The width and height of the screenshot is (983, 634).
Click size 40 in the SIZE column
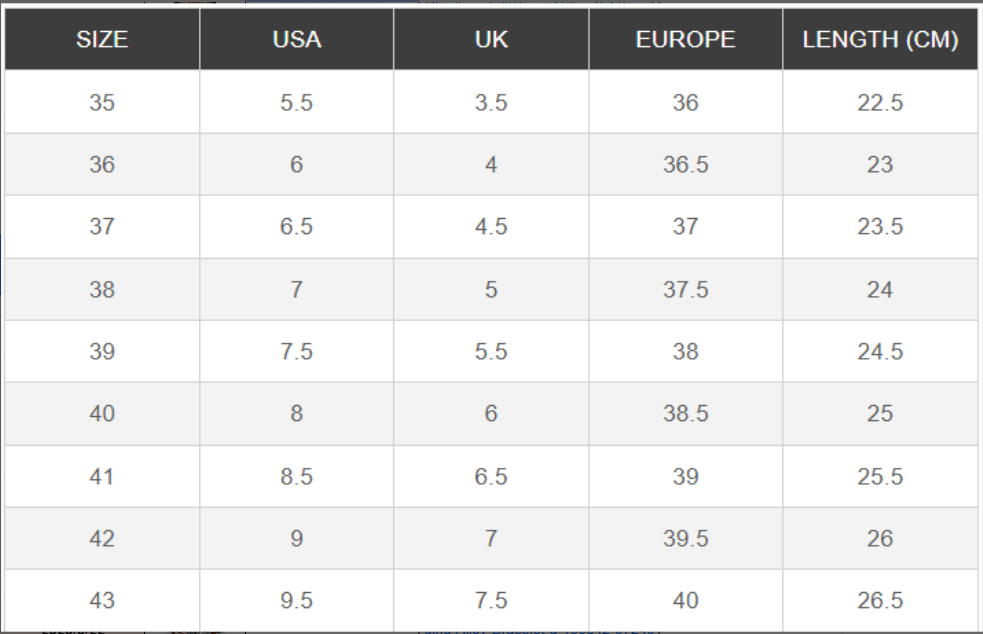pyautogui.click(x=102, y=414)
